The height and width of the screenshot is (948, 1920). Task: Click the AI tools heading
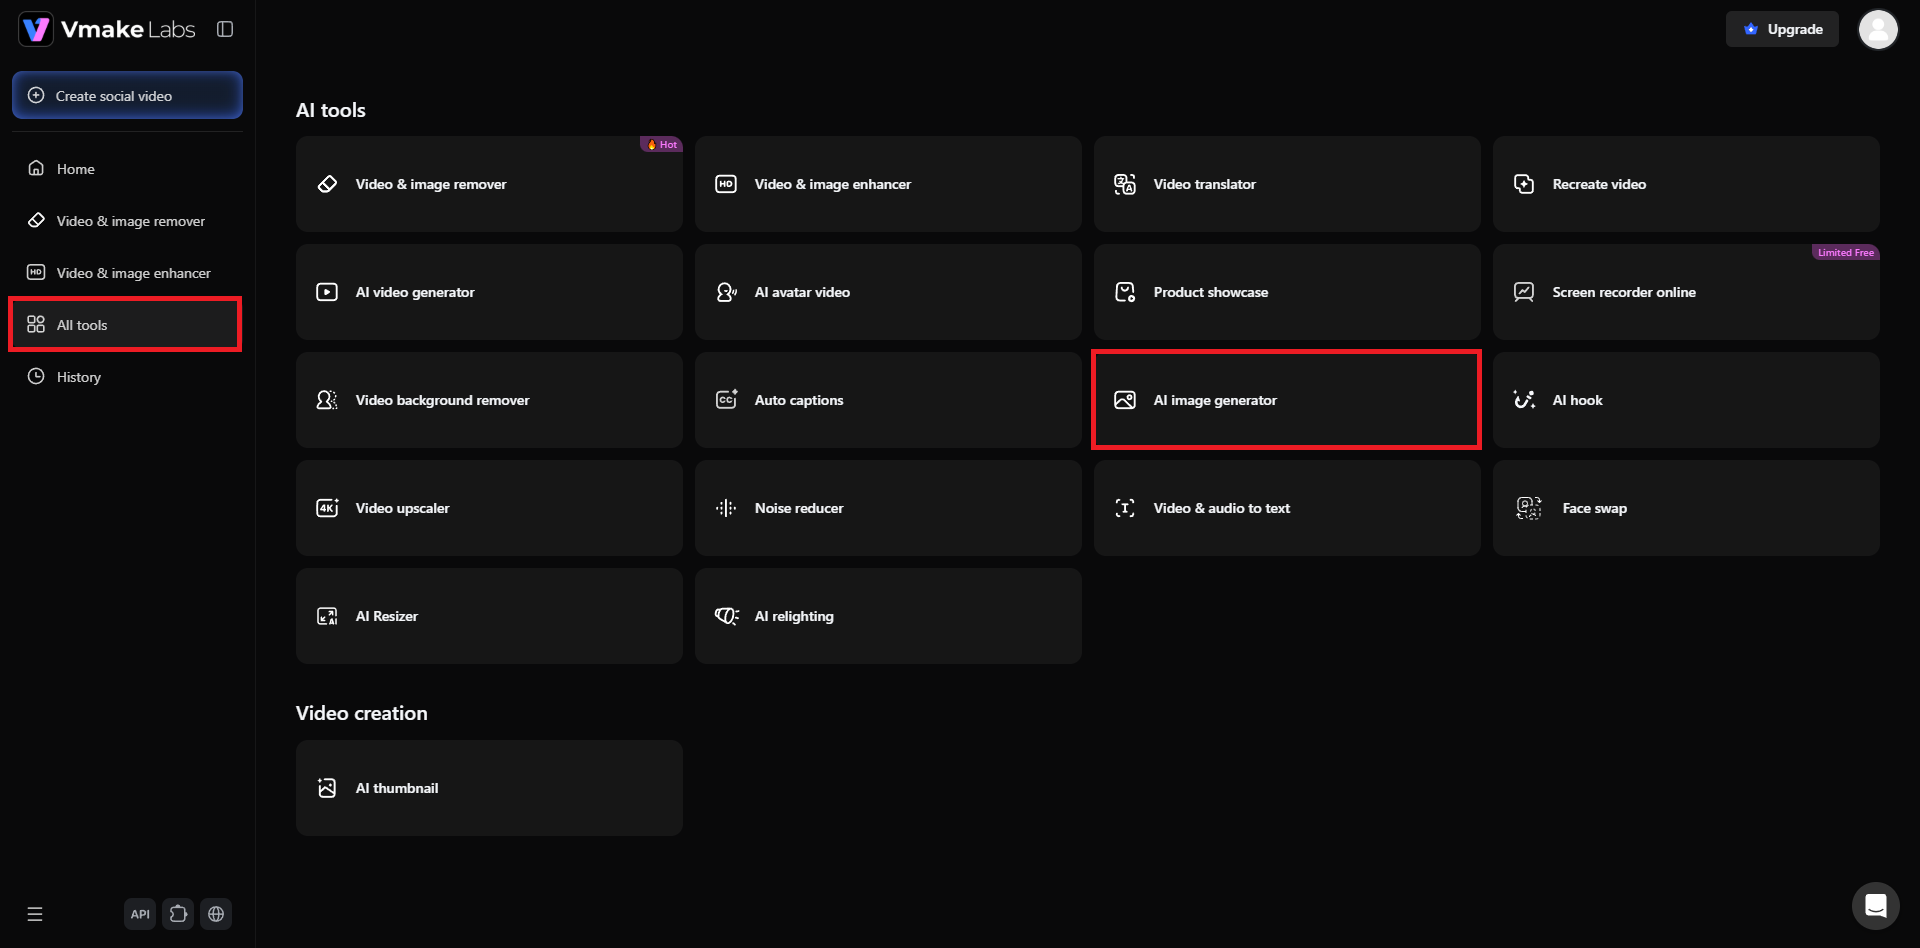[331, 110]
